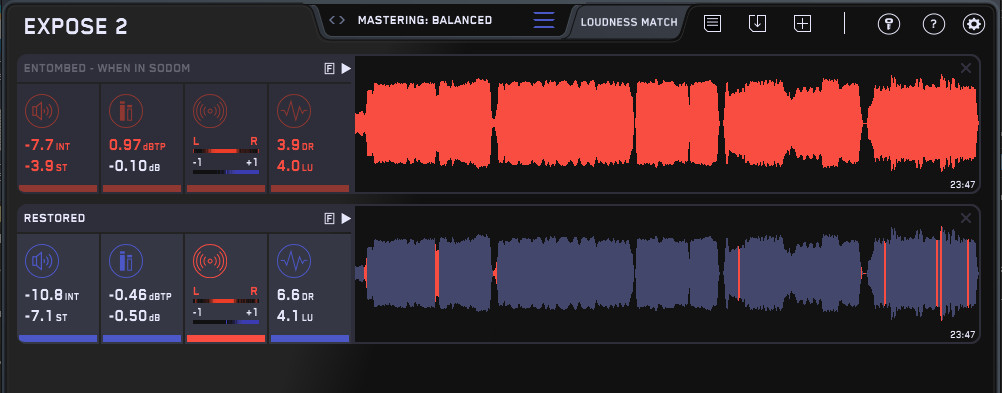Select the -0.46 dBTP true peak value

click(139, 296)
